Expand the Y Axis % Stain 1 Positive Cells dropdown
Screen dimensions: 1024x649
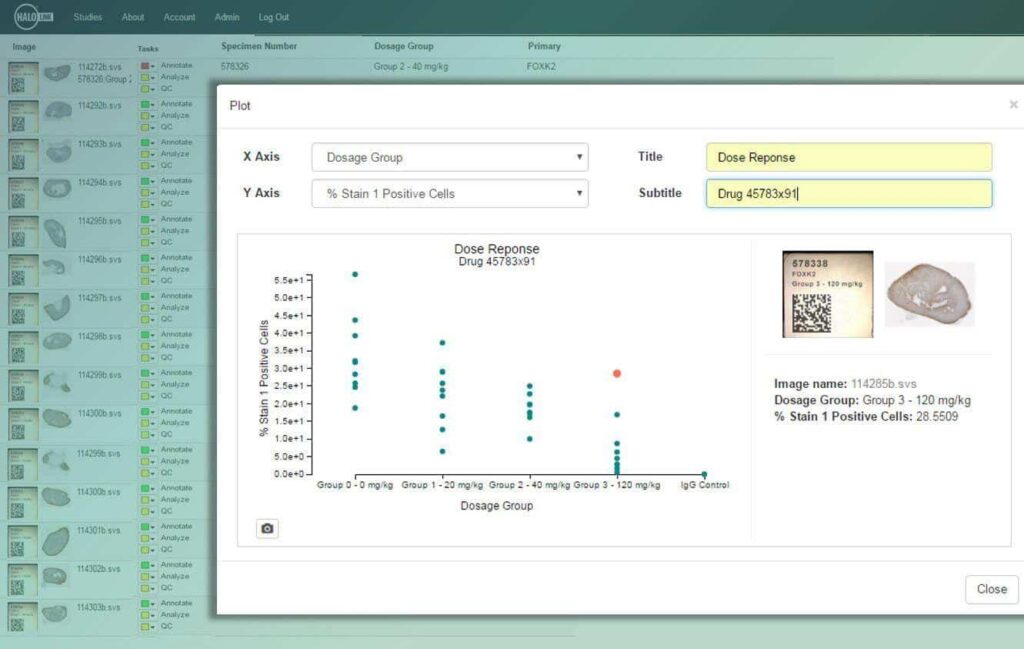[x=449, y=194]
